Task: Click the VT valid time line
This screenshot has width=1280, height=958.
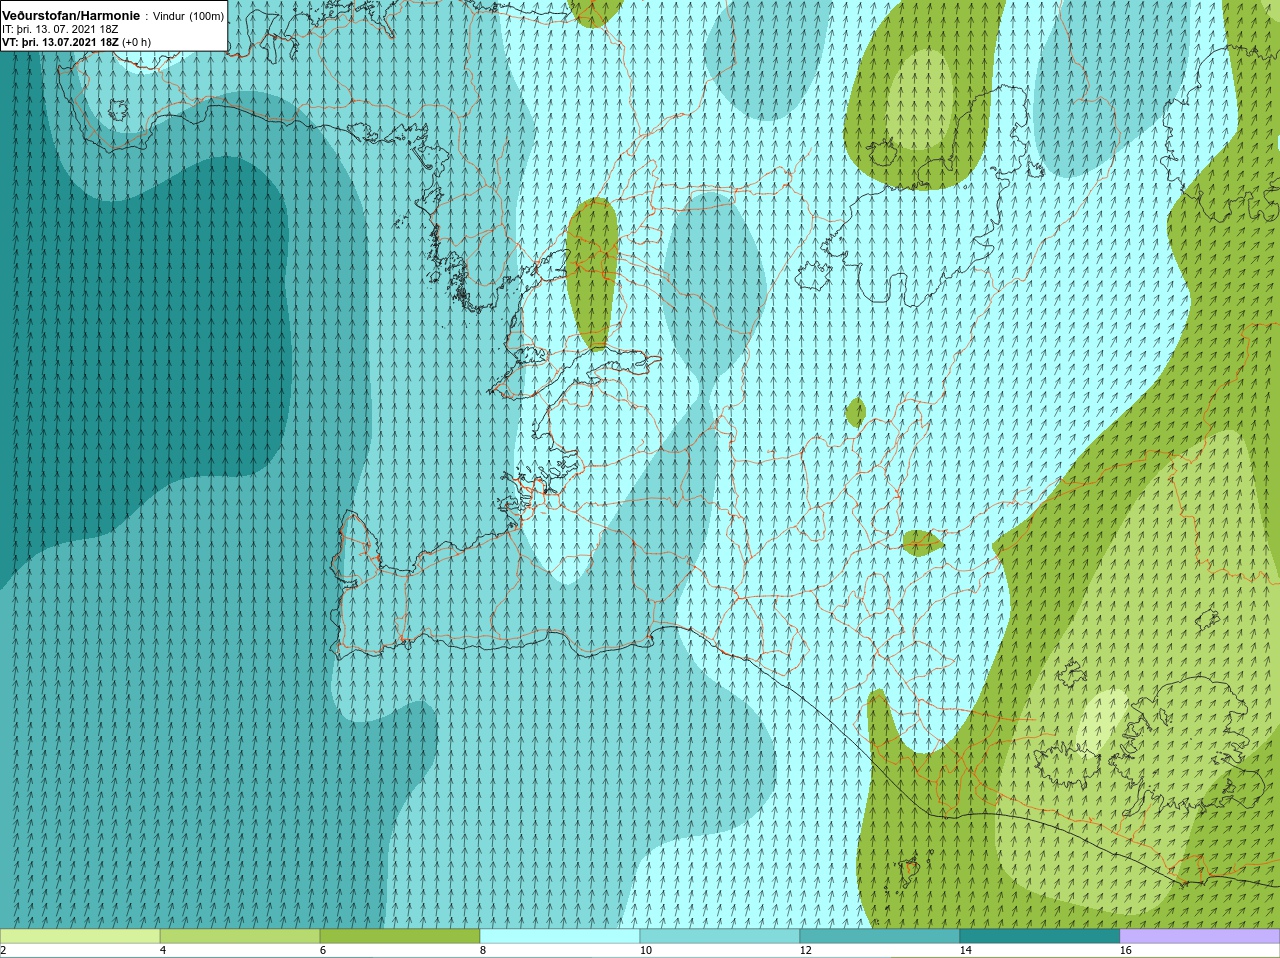Action: pyautogui.click(x=76, y=42)
